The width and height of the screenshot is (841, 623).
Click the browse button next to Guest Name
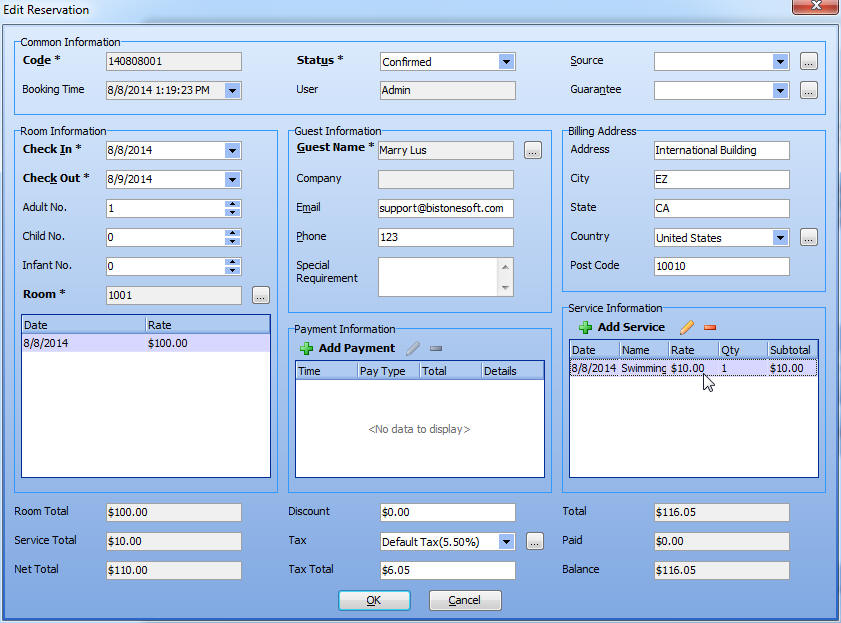click(532, 150)
